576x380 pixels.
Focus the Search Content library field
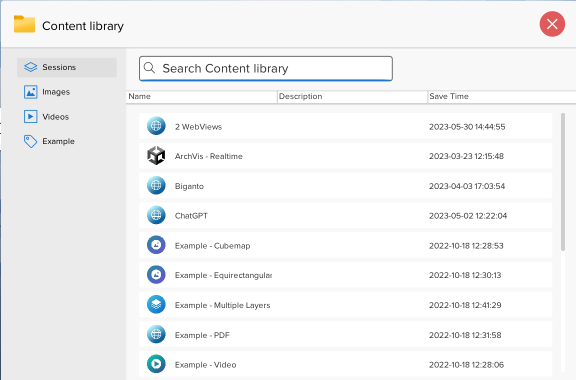tap(266, 68)
